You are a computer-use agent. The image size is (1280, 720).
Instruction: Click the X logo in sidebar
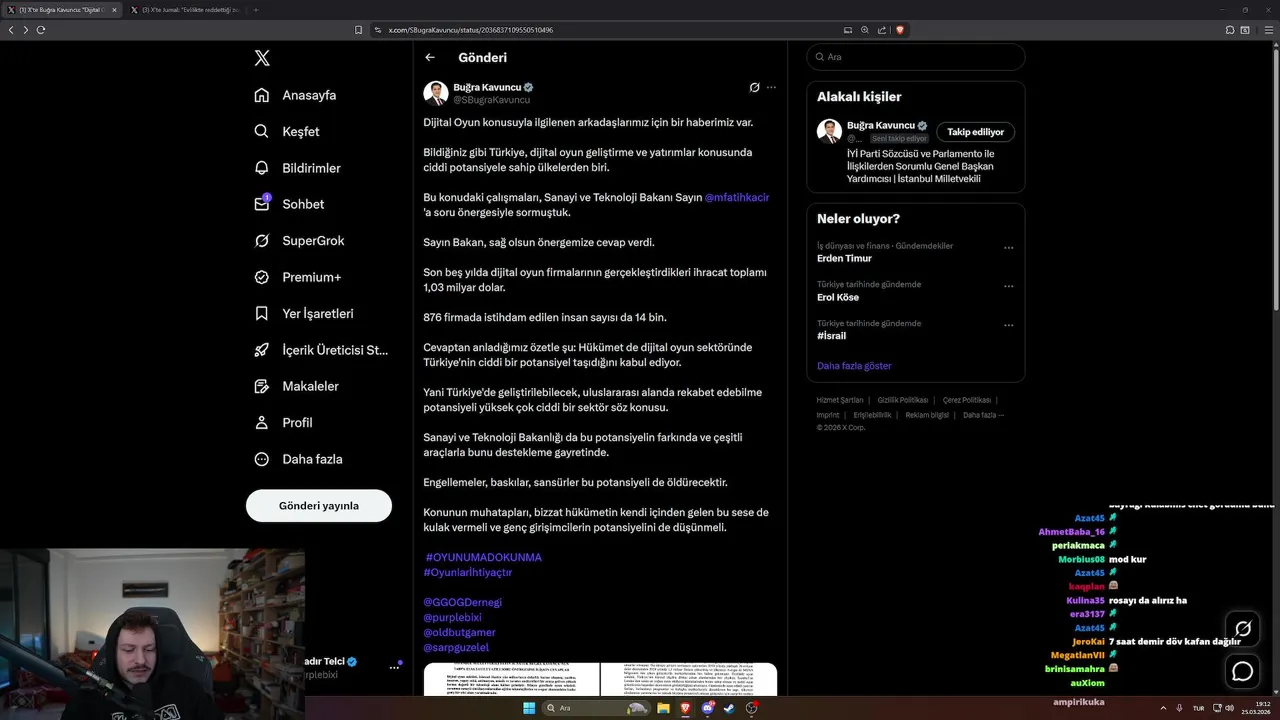click(262, 58)
